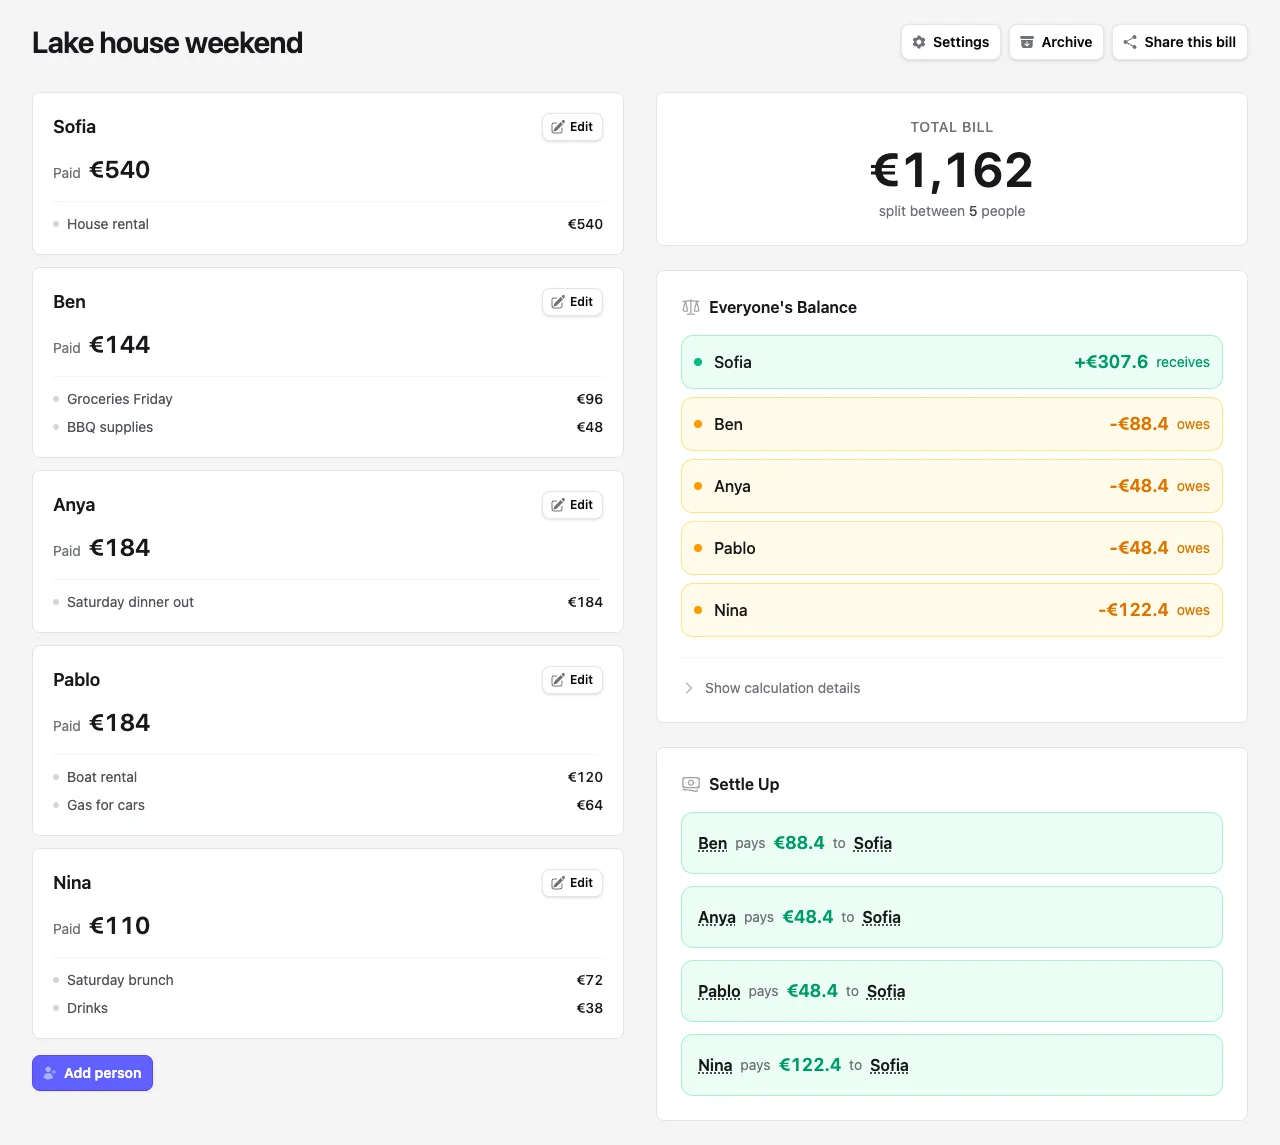Click Sofia's Paid €540 amount
1280x1145 pixels.
click(120, 170)
